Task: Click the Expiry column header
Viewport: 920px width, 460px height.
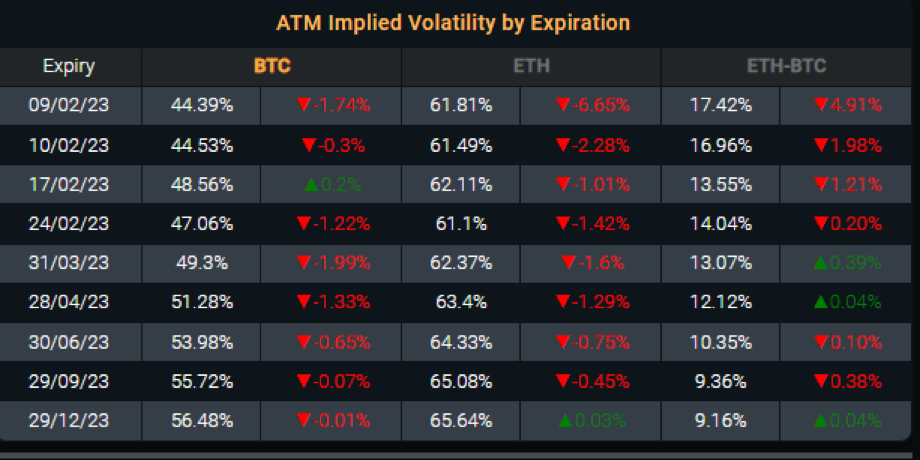Action: (69, 67)
